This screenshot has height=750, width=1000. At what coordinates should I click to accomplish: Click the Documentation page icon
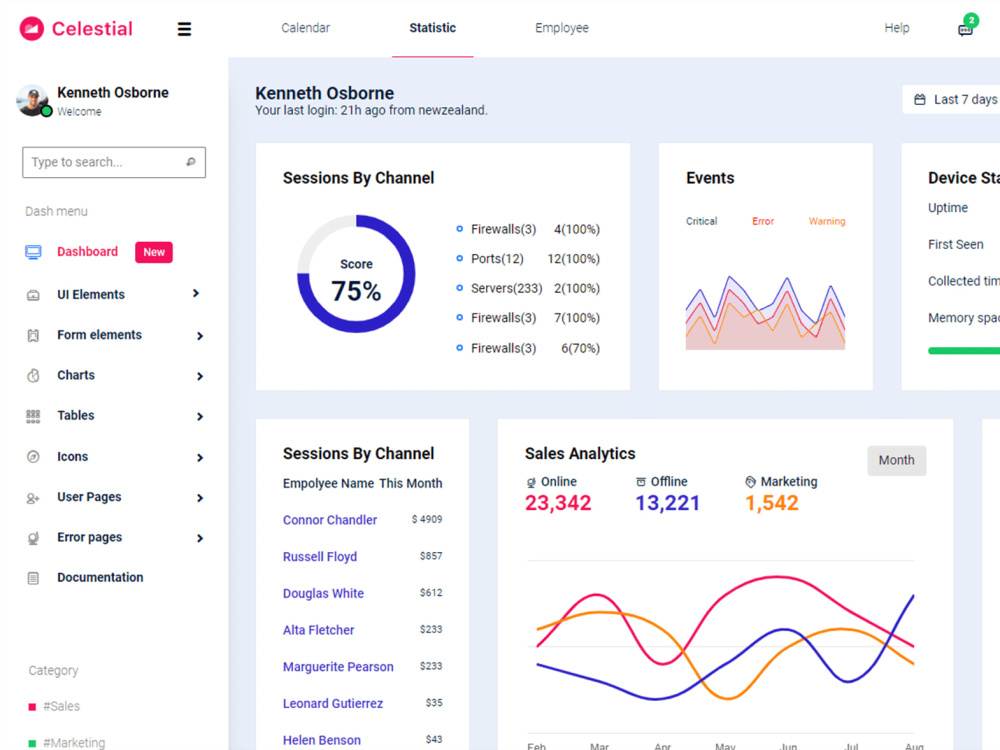click(x=33, y=578)
